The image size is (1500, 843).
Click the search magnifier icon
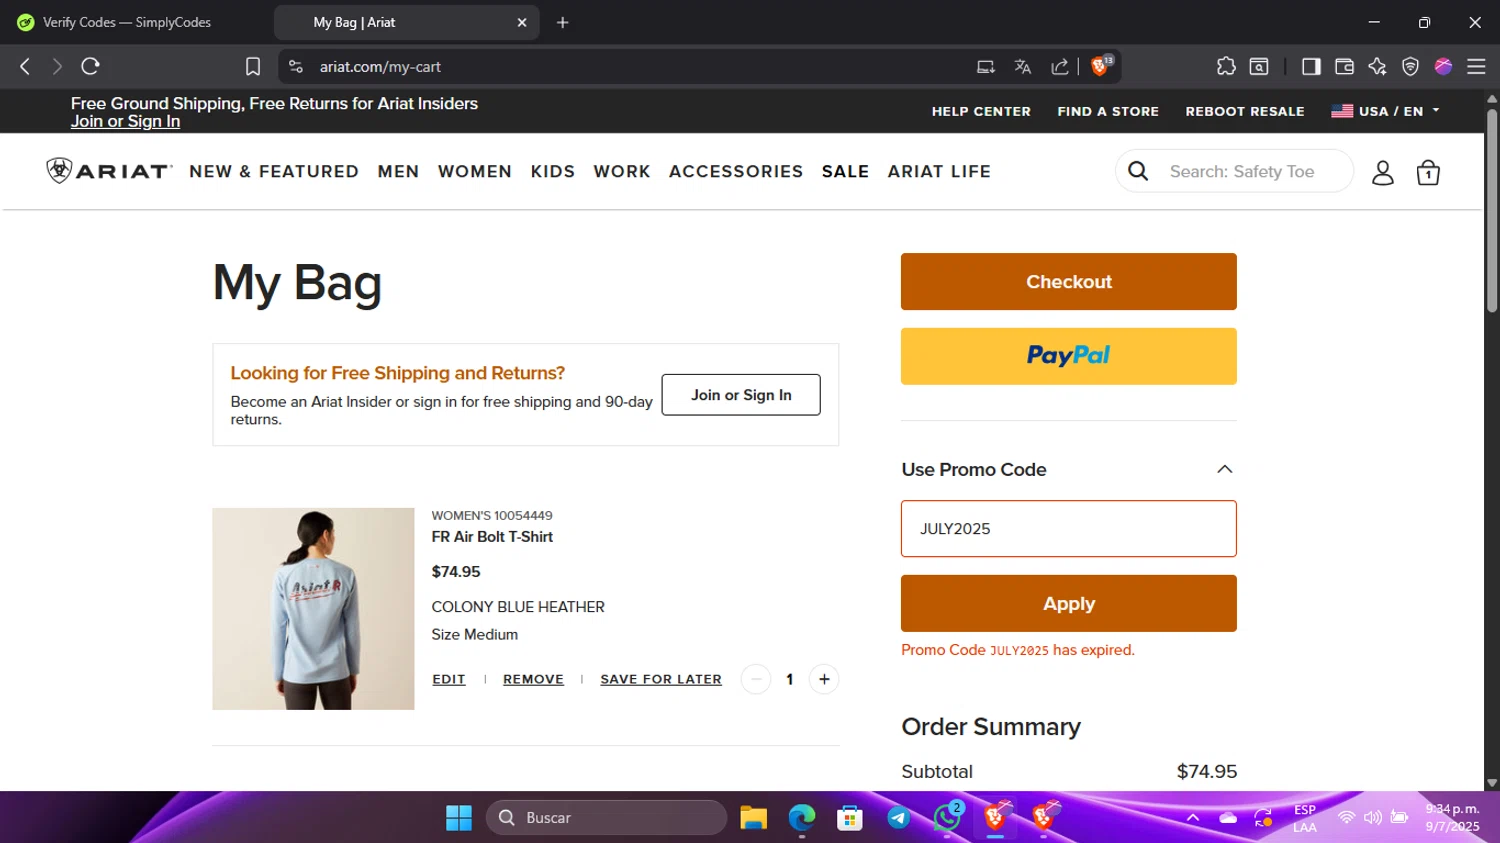(x=1138, y=171)
